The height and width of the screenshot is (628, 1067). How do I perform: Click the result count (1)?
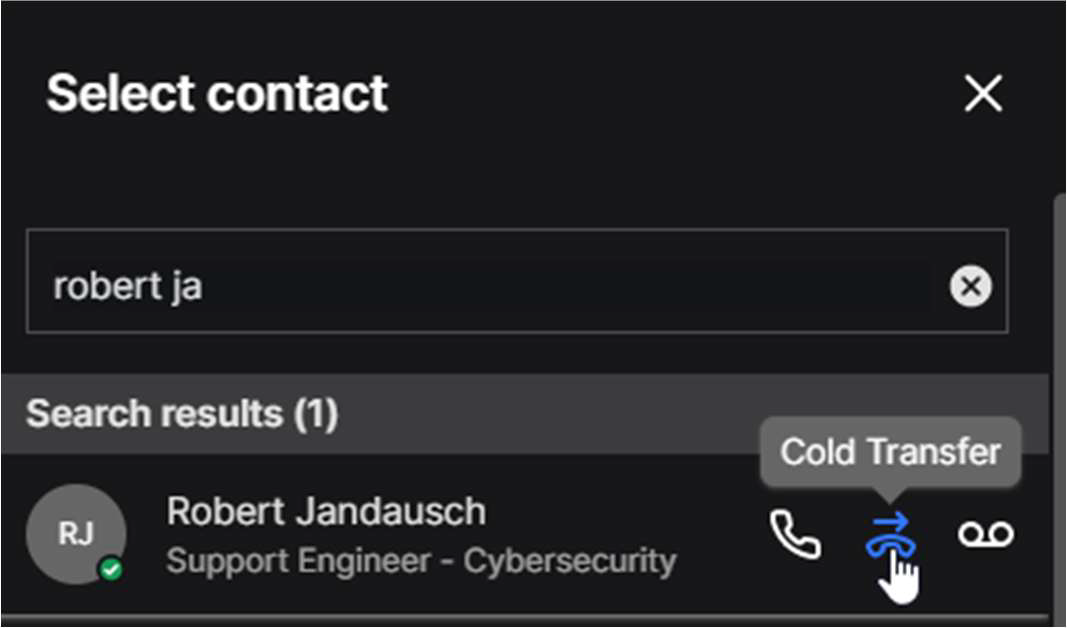click(x=316, y=414)
